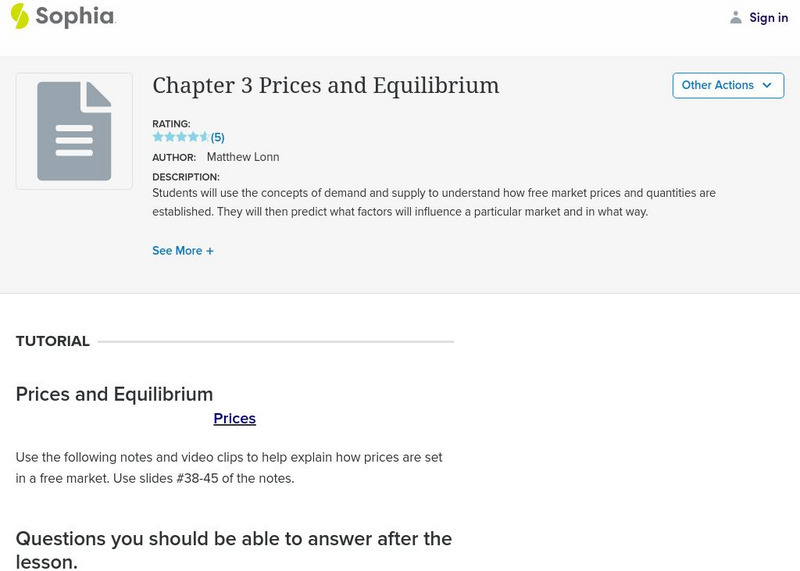800x571 pixels.
Task: Click the gray document thumbnail icon
Action: pos(74,131)
